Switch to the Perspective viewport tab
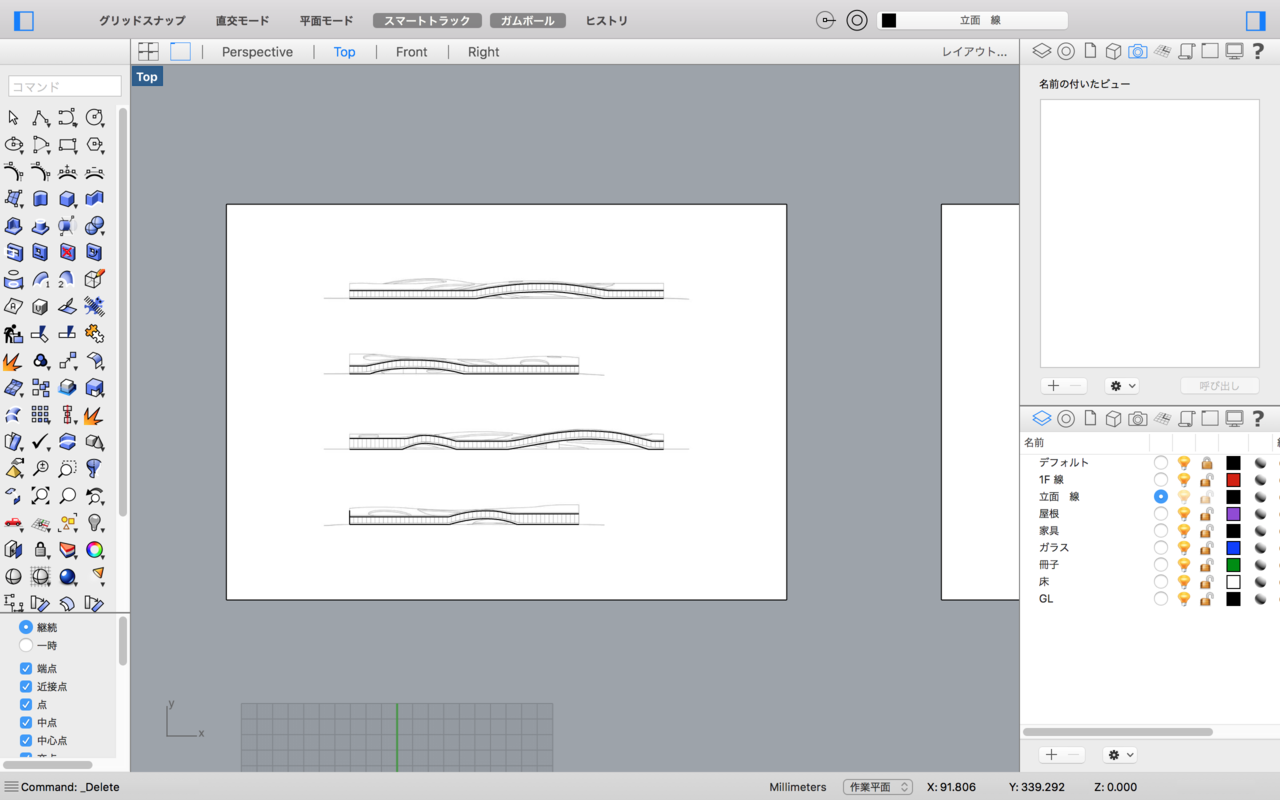 tap(257, 52)
